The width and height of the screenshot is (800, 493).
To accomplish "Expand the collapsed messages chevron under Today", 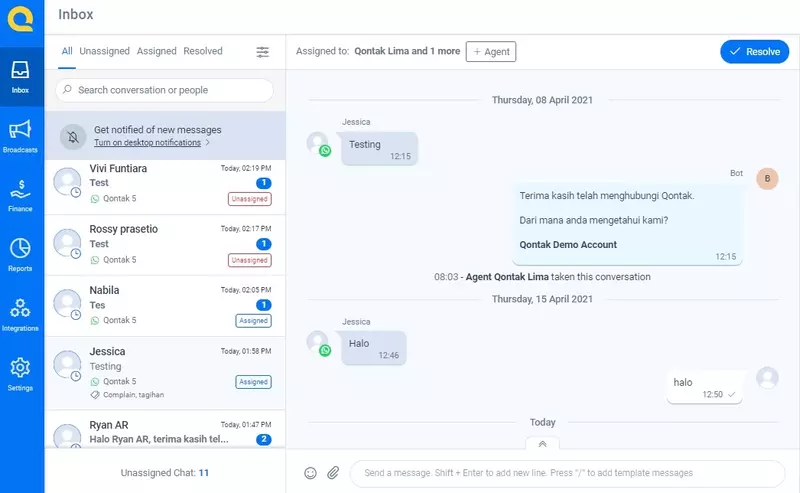I will (542, 443).
